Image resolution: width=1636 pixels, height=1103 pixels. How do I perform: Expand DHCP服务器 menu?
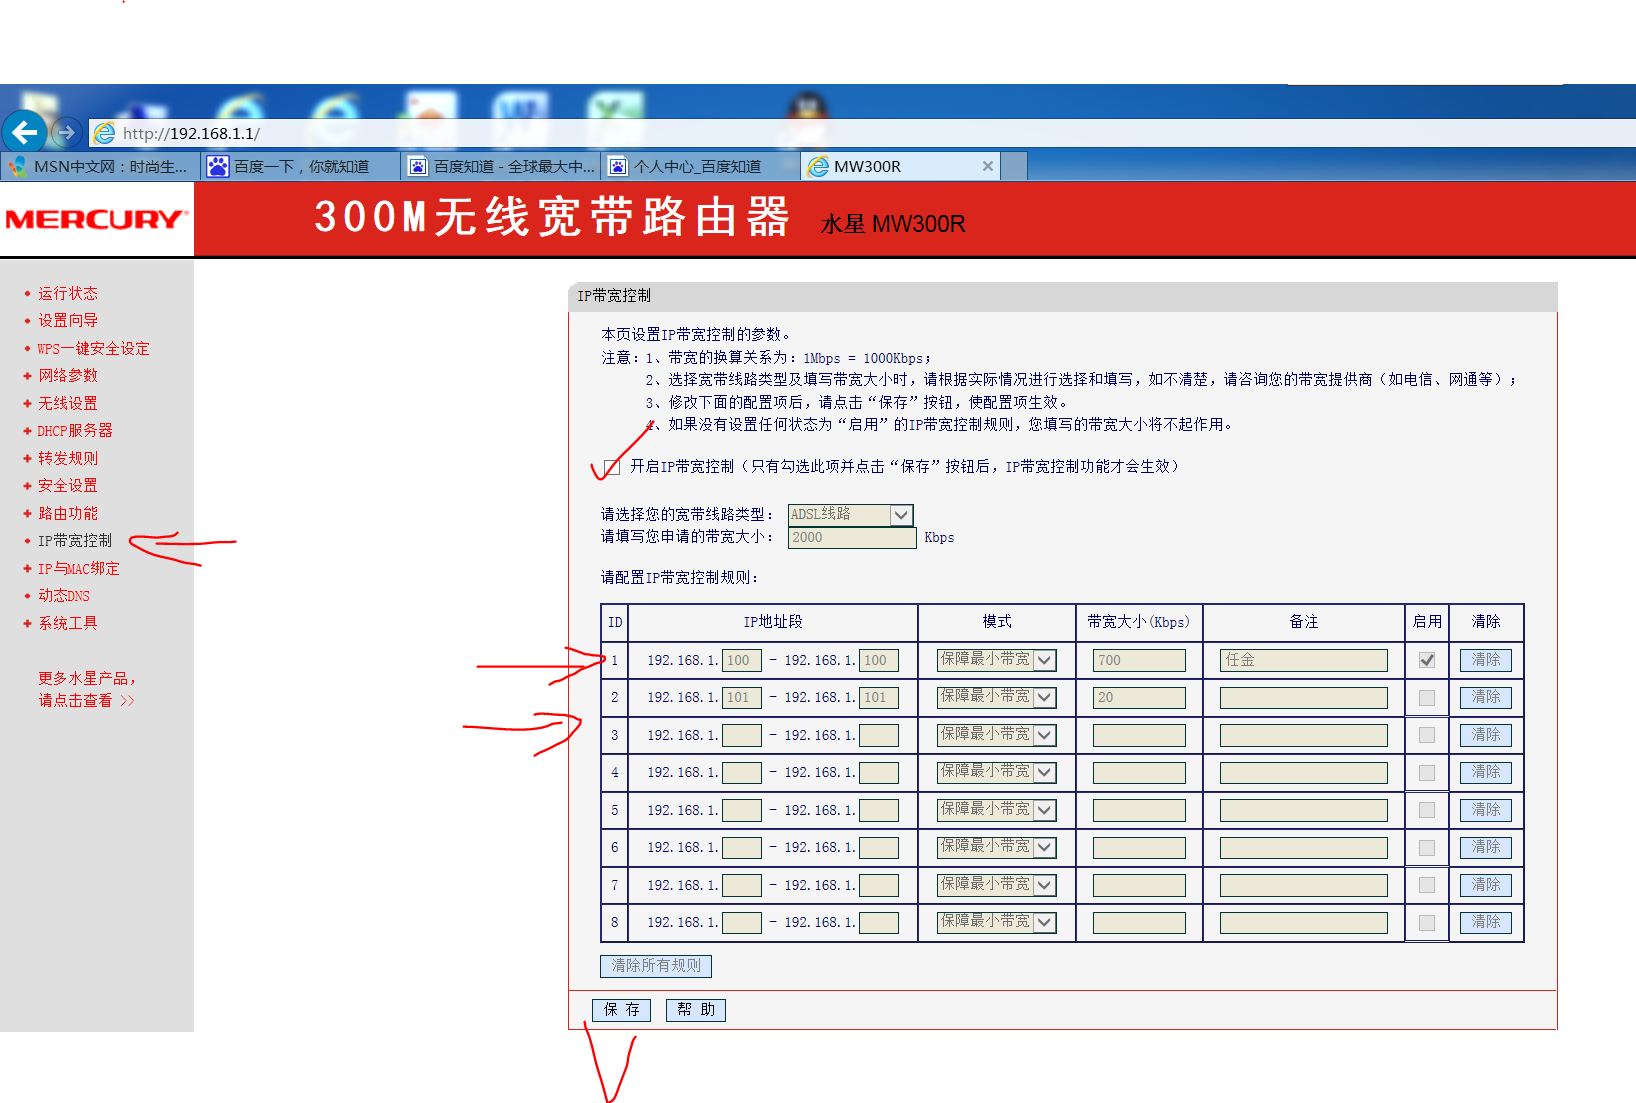click(x=75, y=430)
